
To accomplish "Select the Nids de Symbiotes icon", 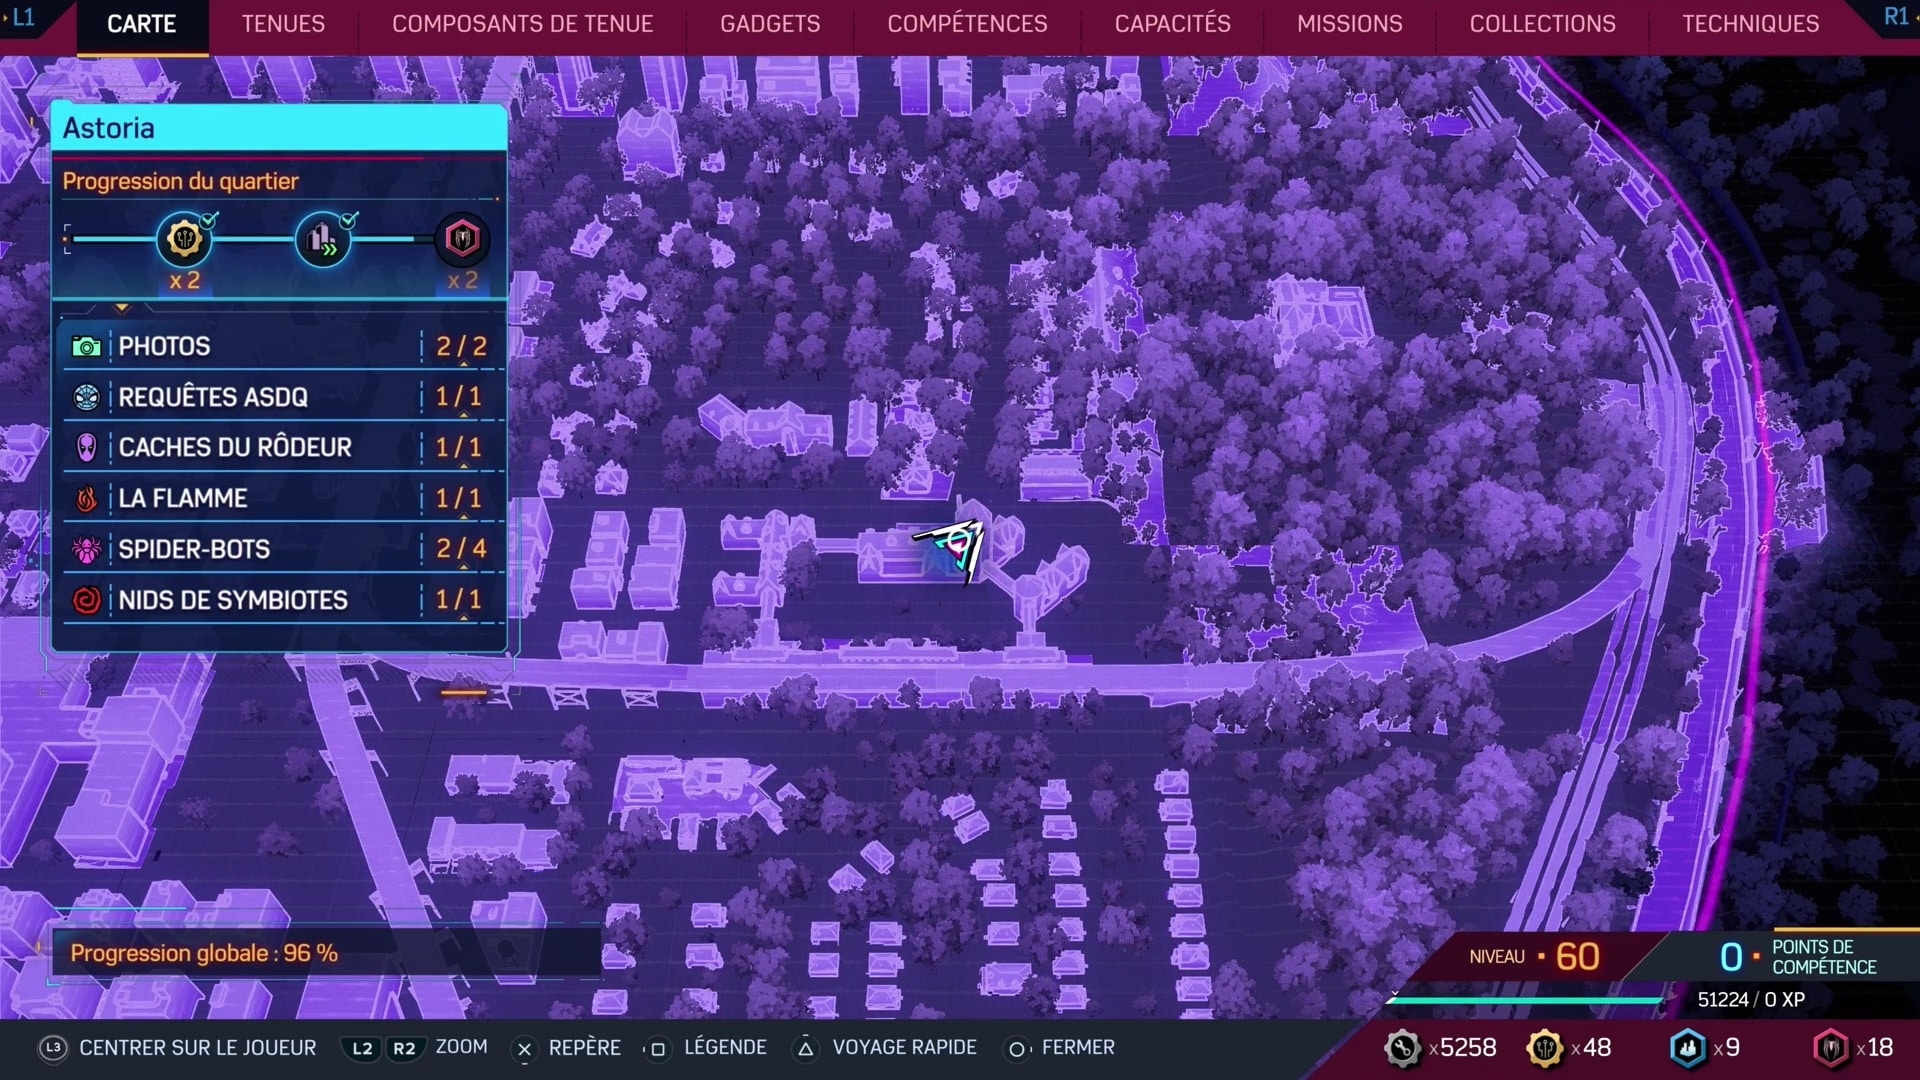I will coord(86,600).
